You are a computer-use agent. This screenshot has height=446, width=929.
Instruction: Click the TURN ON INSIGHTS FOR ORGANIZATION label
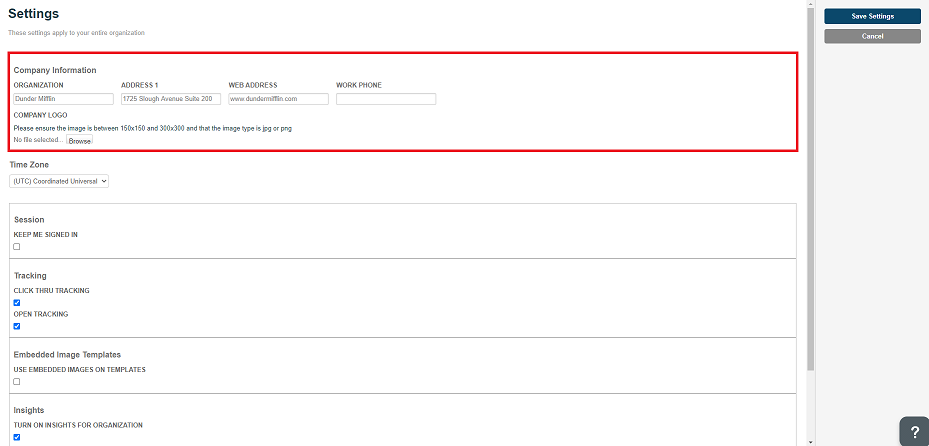click(78, 425)
